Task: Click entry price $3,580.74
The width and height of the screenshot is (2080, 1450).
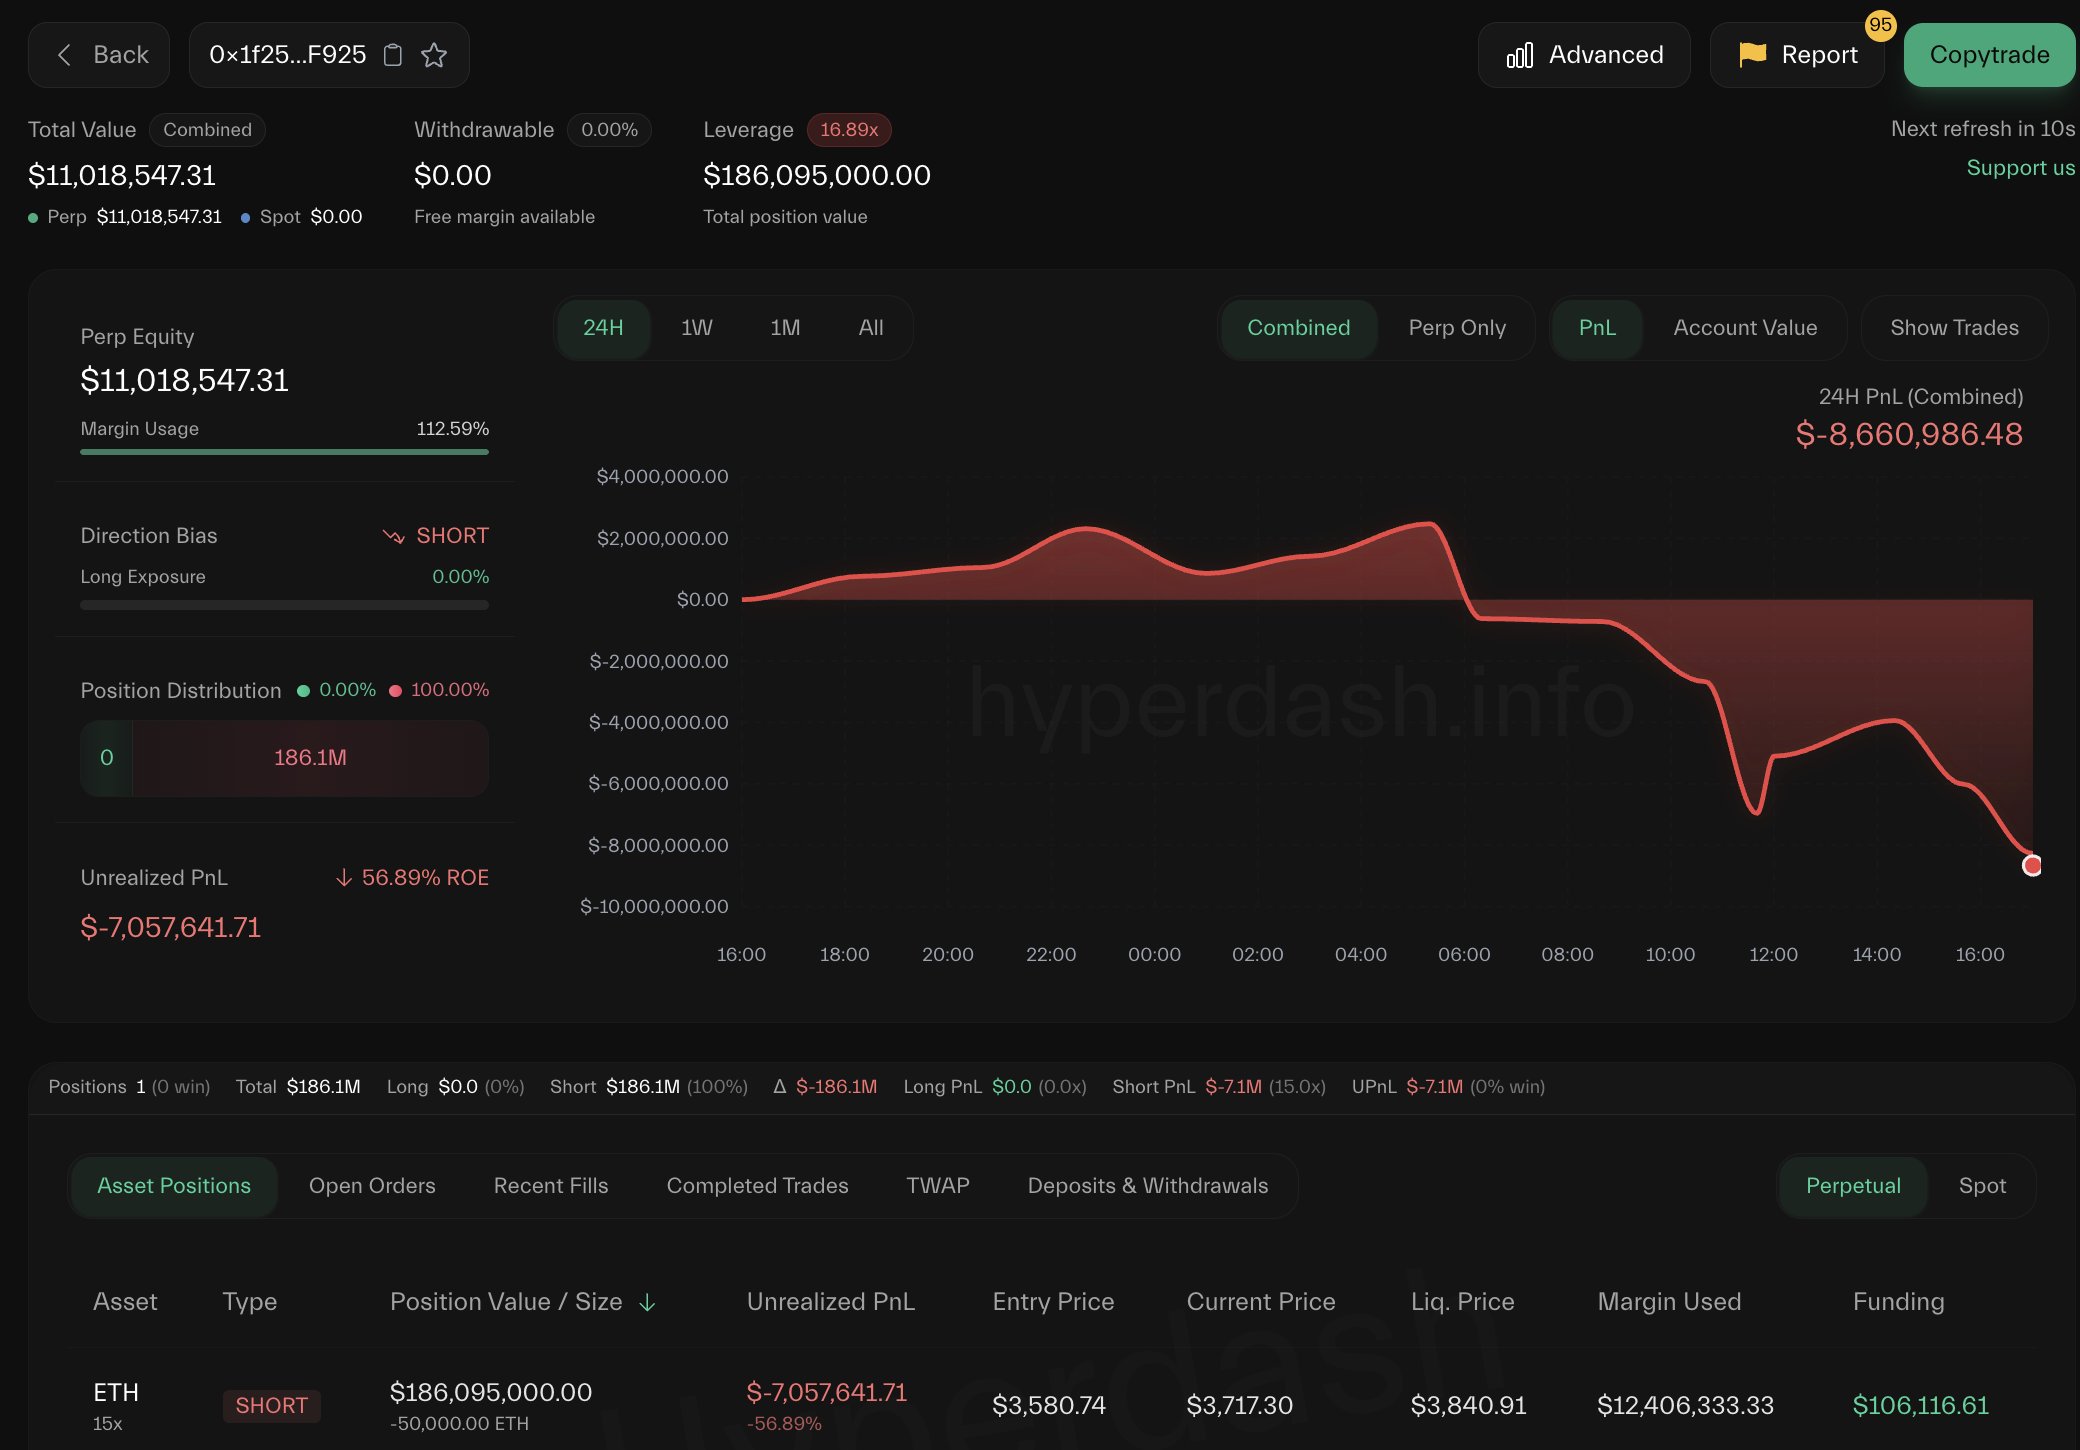Action: point(1049,1406)
